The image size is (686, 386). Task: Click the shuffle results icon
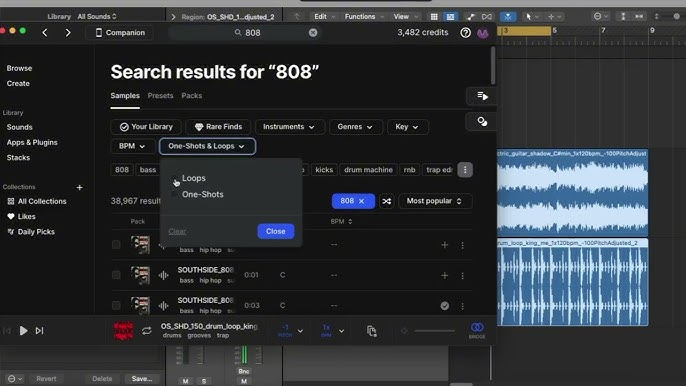point(387,201)
